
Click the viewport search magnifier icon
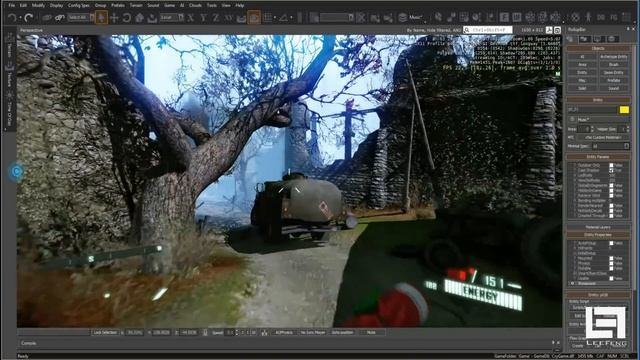(x=467, y=30)
